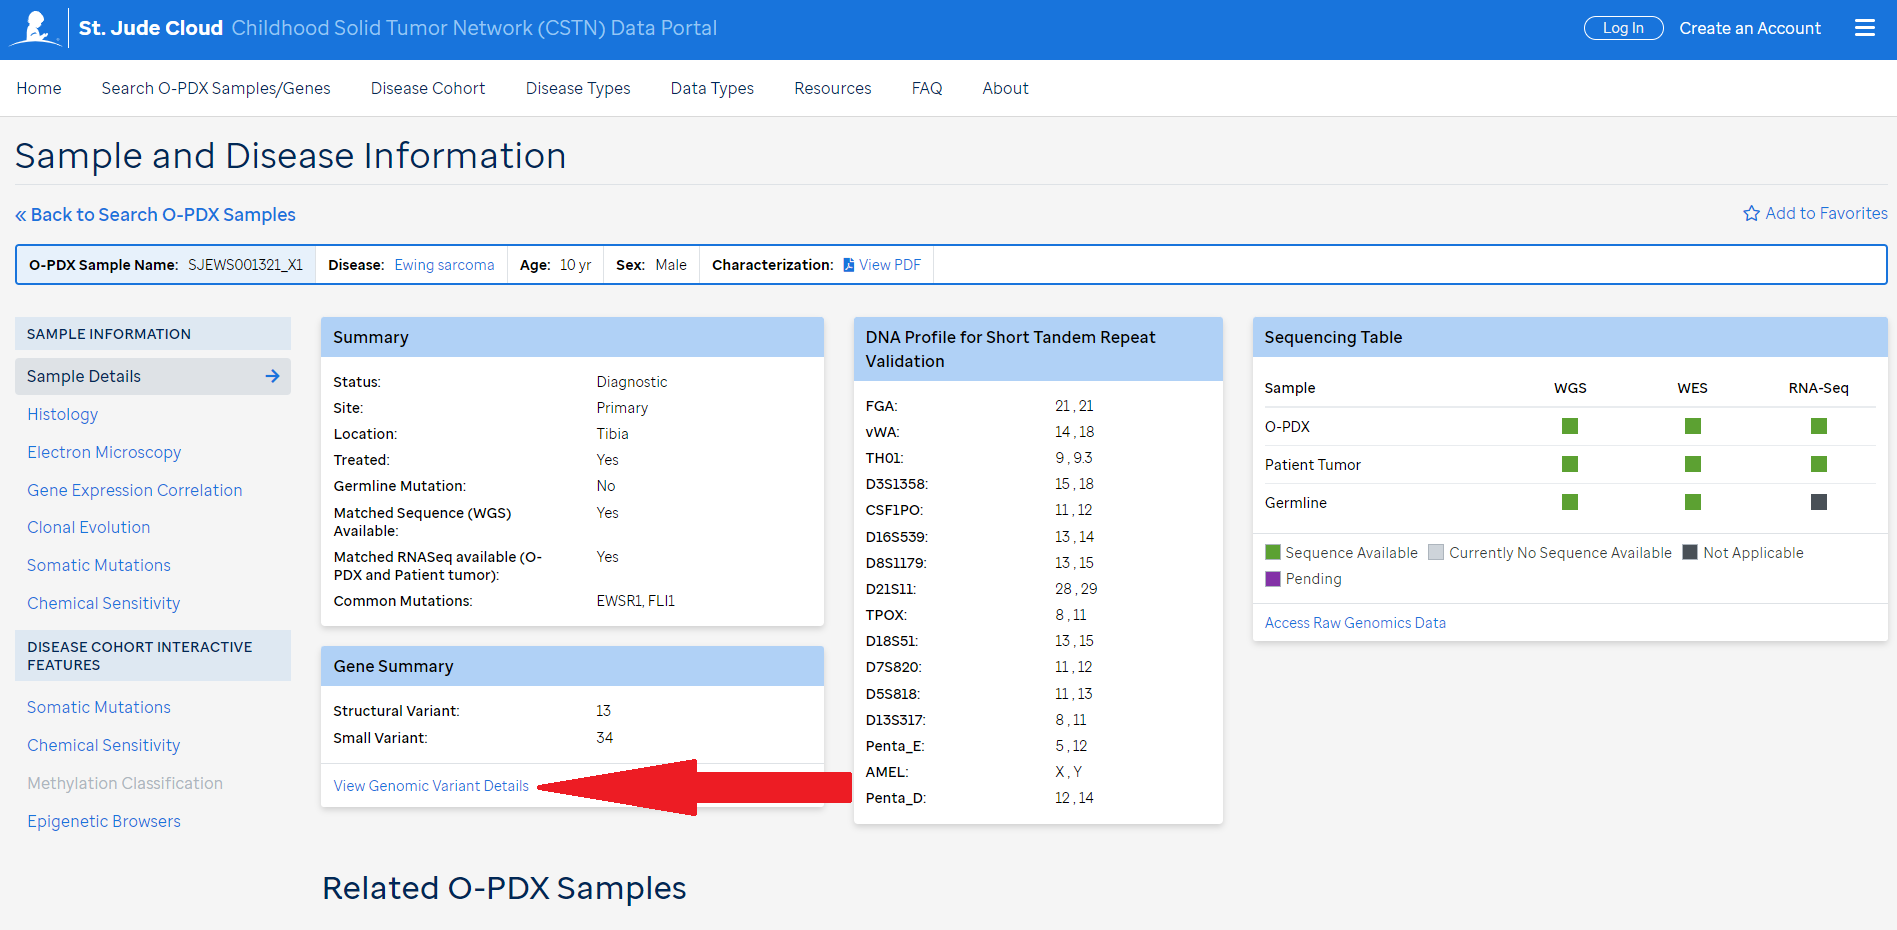1897x930 pixels.
Task: Open the Ewing sarcoma disease link
Action: pyautogui.click(x=444, y=265)
